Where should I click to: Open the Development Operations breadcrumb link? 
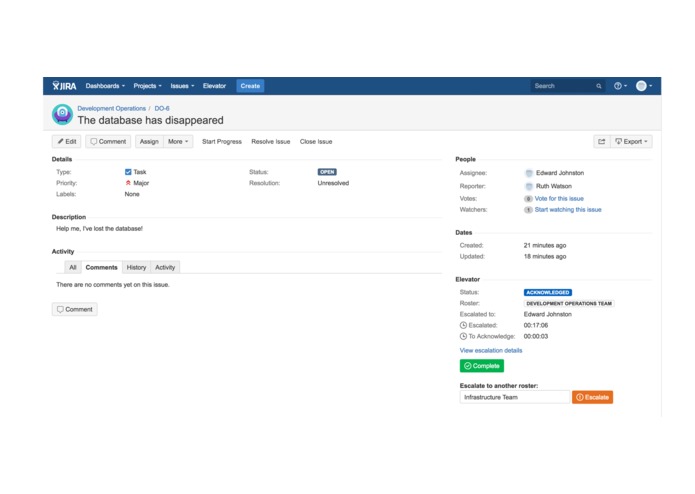(111, 108)
